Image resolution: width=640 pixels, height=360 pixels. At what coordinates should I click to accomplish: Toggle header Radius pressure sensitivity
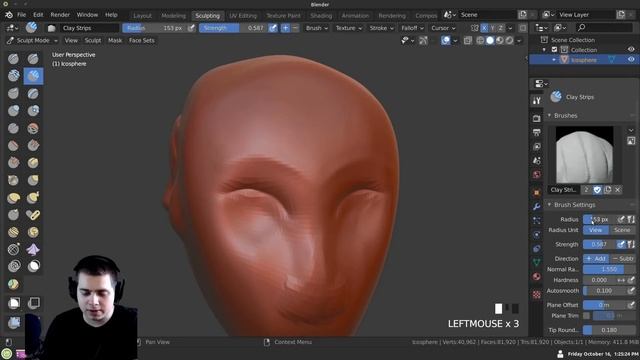[x=191, y=28]
